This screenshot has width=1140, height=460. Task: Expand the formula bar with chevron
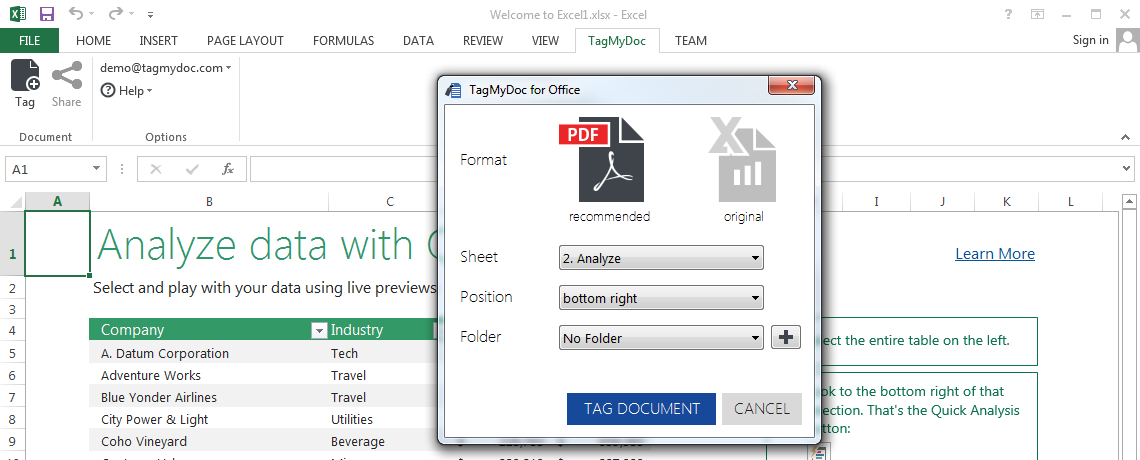[1126, 169]
